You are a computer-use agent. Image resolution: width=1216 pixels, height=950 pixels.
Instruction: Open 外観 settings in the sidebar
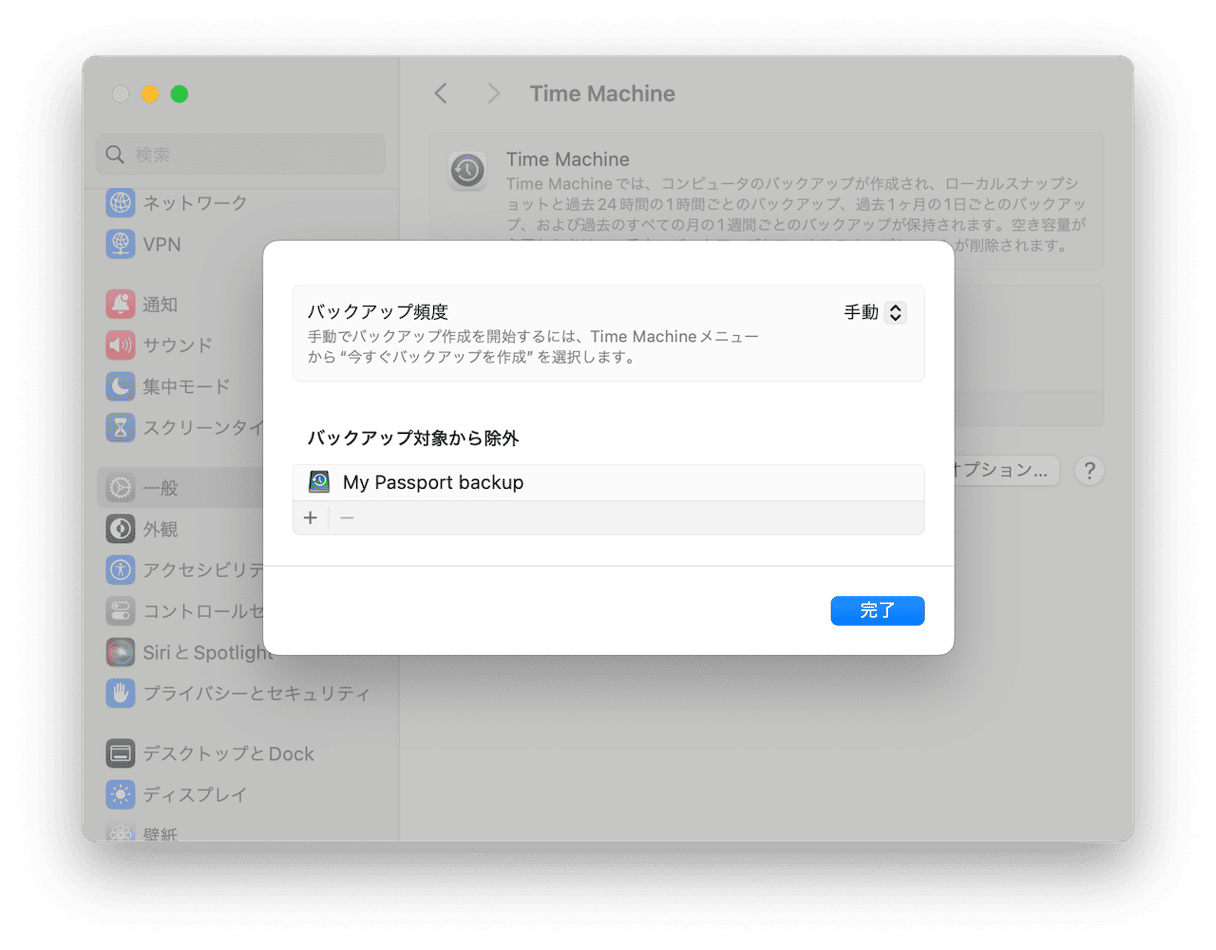click(142, 529)
